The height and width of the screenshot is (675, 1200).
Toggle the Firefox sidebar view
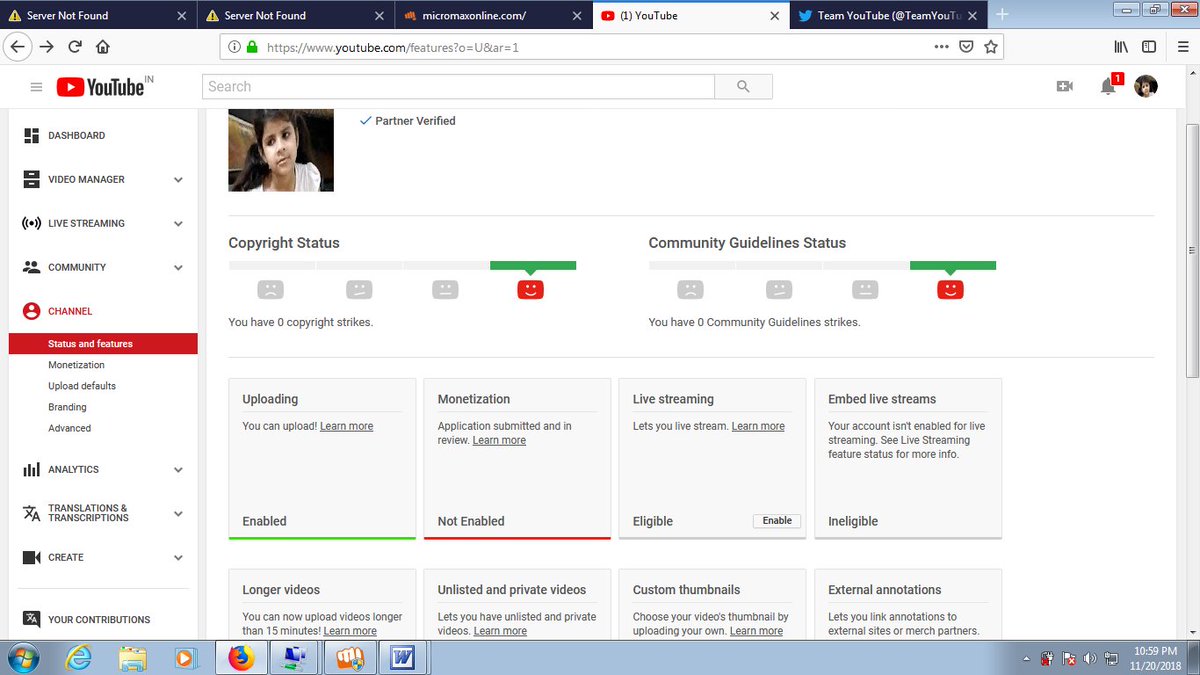1149,46
